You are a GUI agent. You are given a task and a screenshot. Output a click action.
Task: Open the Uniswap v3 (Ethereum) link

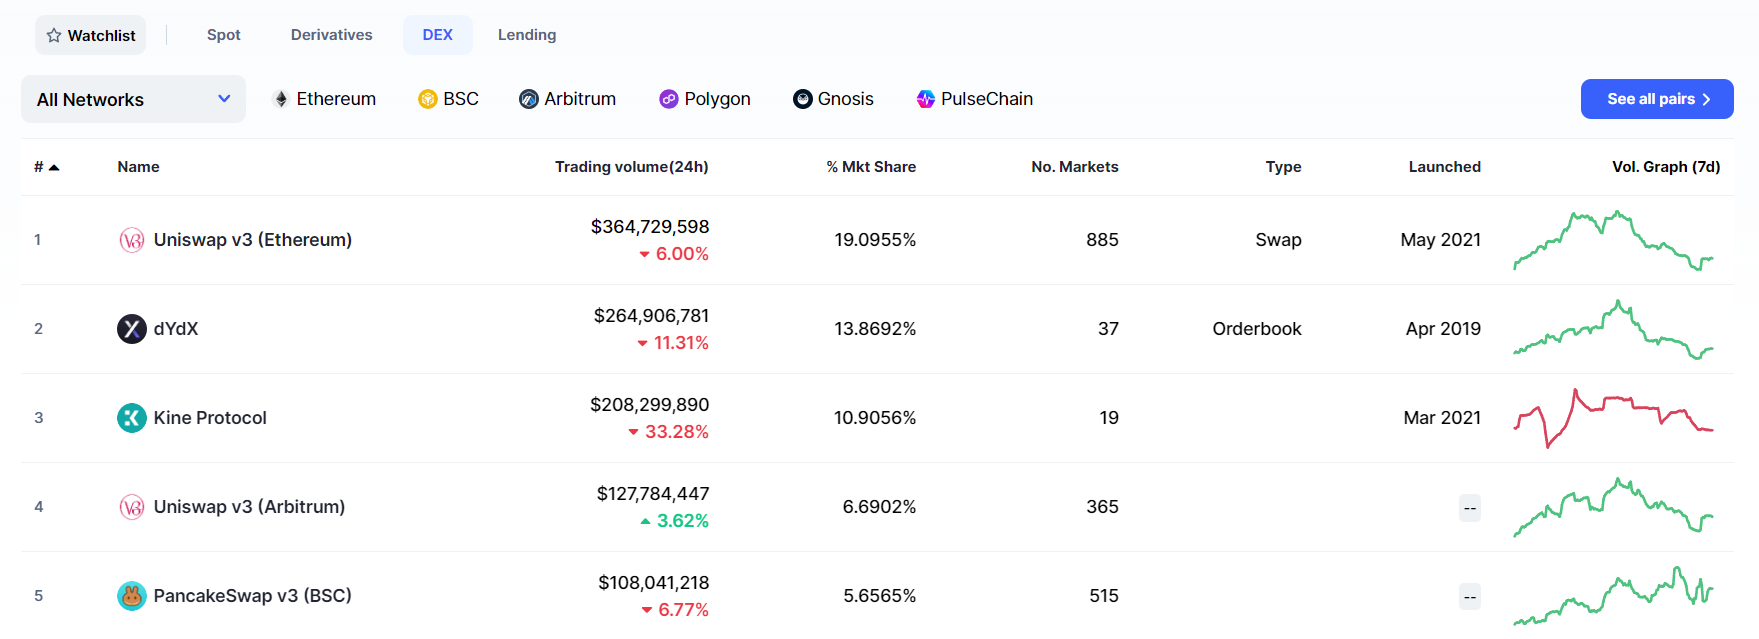(253, 240)
